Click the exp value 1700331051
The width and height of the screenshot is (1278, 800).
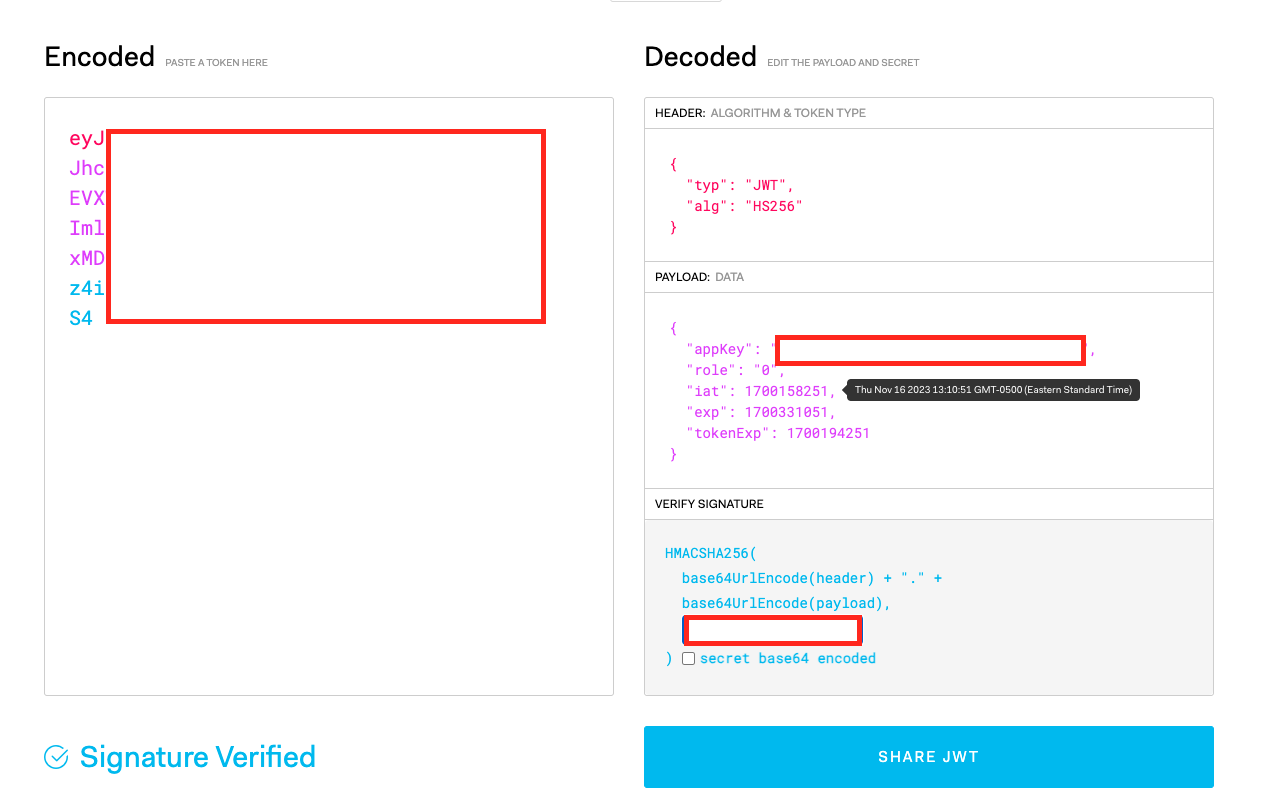pyautogui.click(x=786, y=412)
